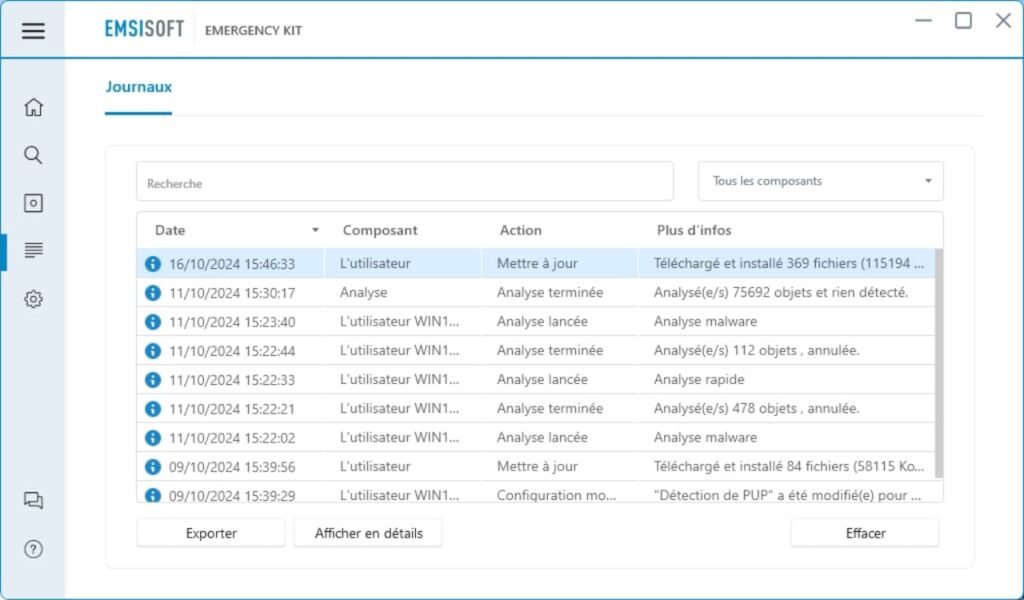The width and height of the screenshot is (1024, 600).
Task: Open the Settings gear icon
Action: (33, 299)
